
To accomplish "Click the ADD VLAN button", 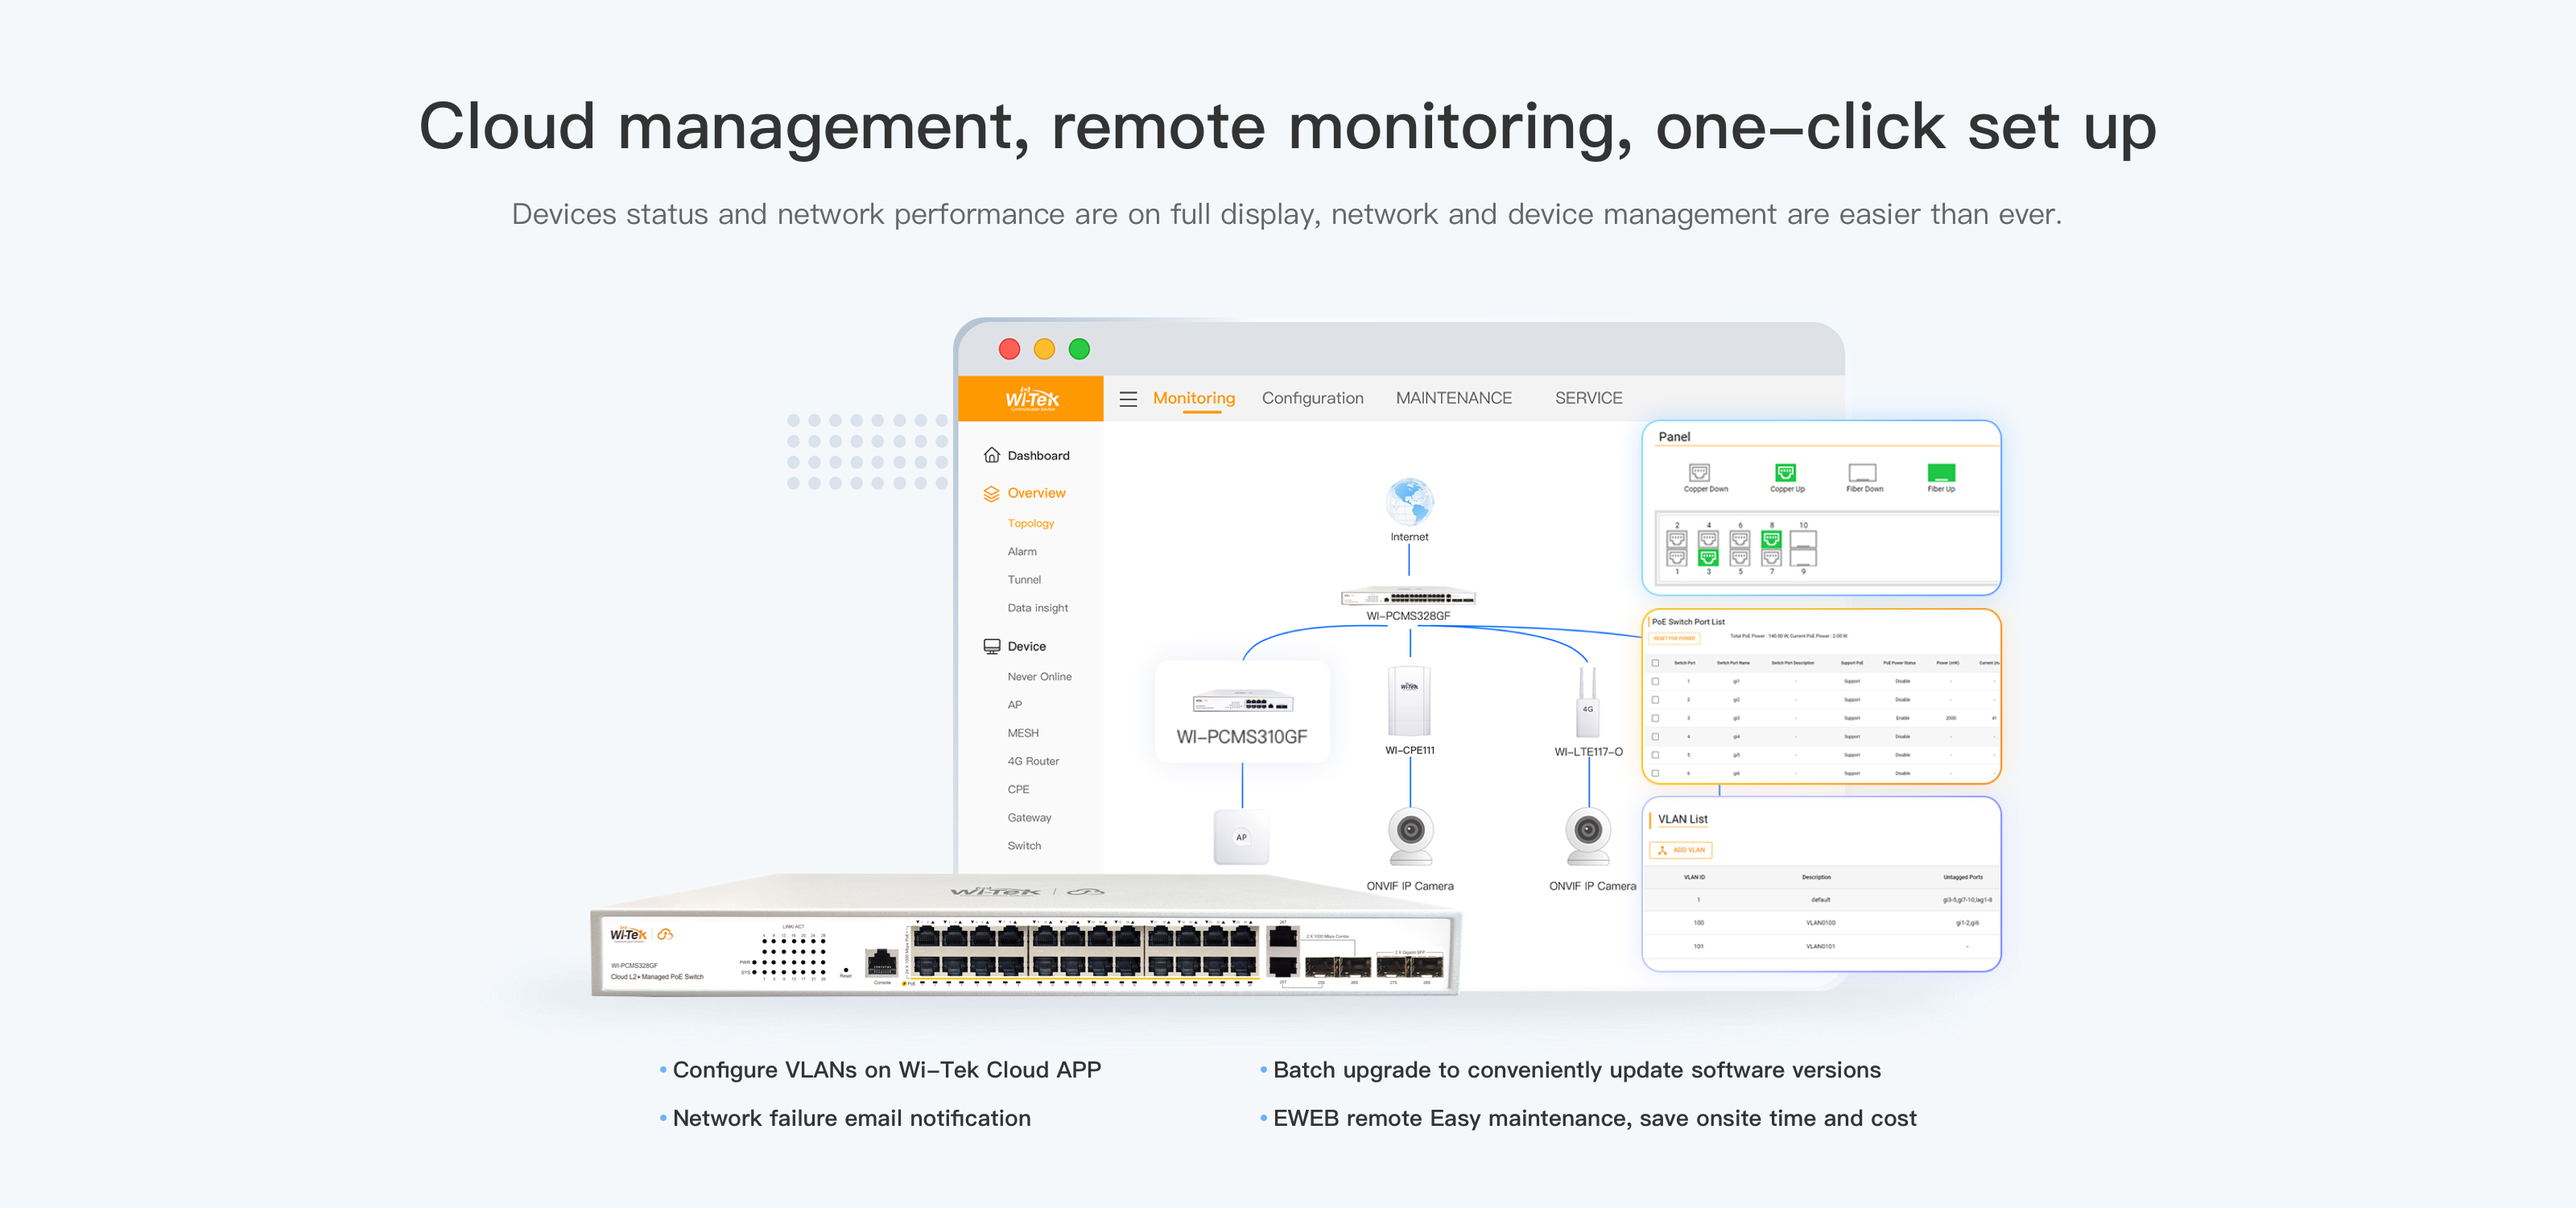I will 1681,850.
